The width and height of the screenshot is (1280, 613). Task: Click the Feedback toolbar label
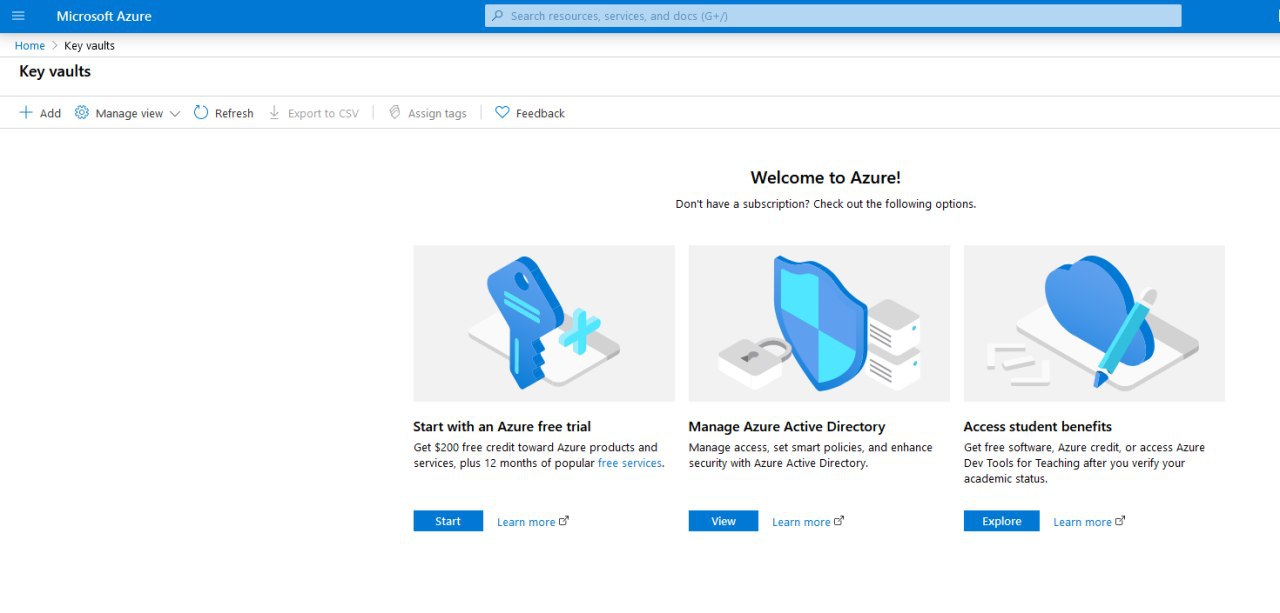coord(540,114)
